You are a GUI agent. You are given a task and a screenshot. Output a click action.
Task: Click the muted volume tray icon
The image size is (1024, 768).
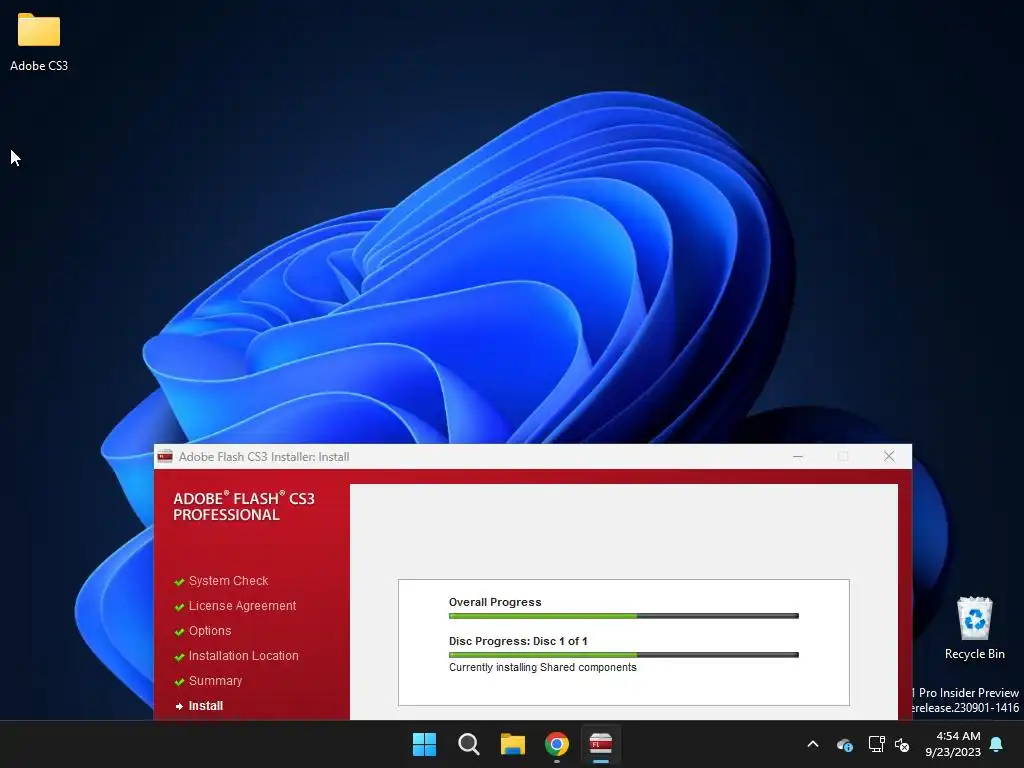902,744
